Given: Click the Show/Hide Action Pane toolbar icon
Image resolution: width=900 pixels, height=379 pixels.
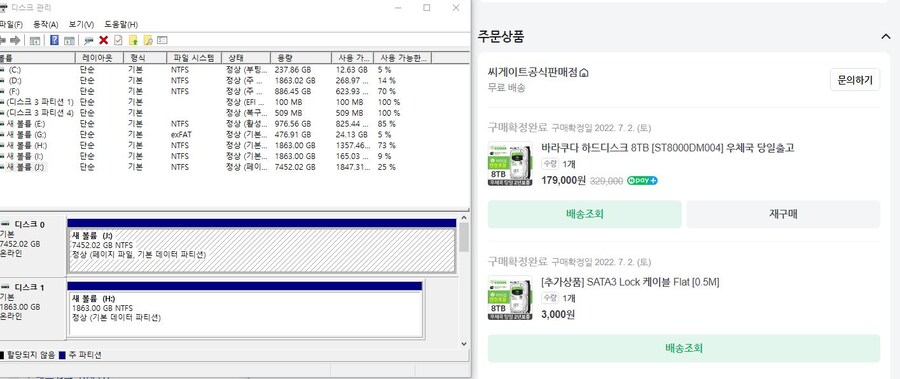Looking at the screenshot, I should coord(69,40).
